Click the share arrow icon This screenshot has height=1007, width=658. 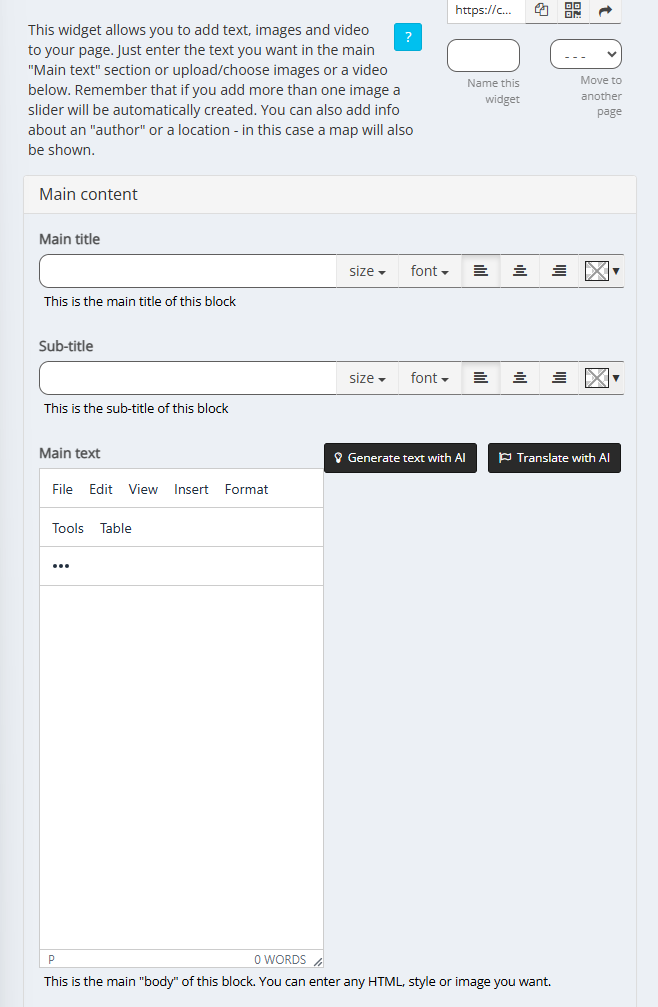[605, 10]
